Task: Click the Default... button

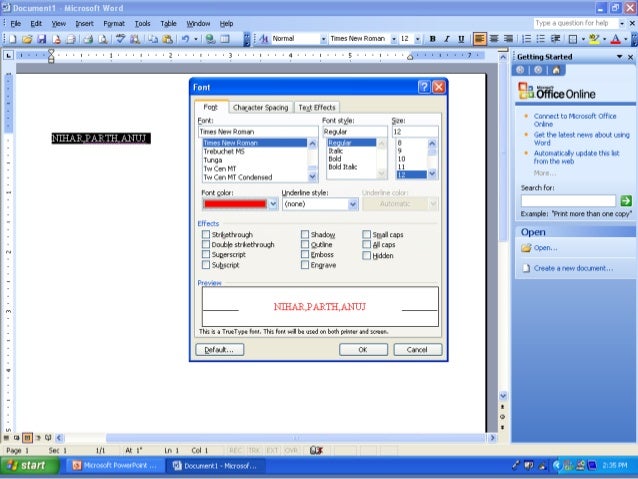Action: [219, 350]
